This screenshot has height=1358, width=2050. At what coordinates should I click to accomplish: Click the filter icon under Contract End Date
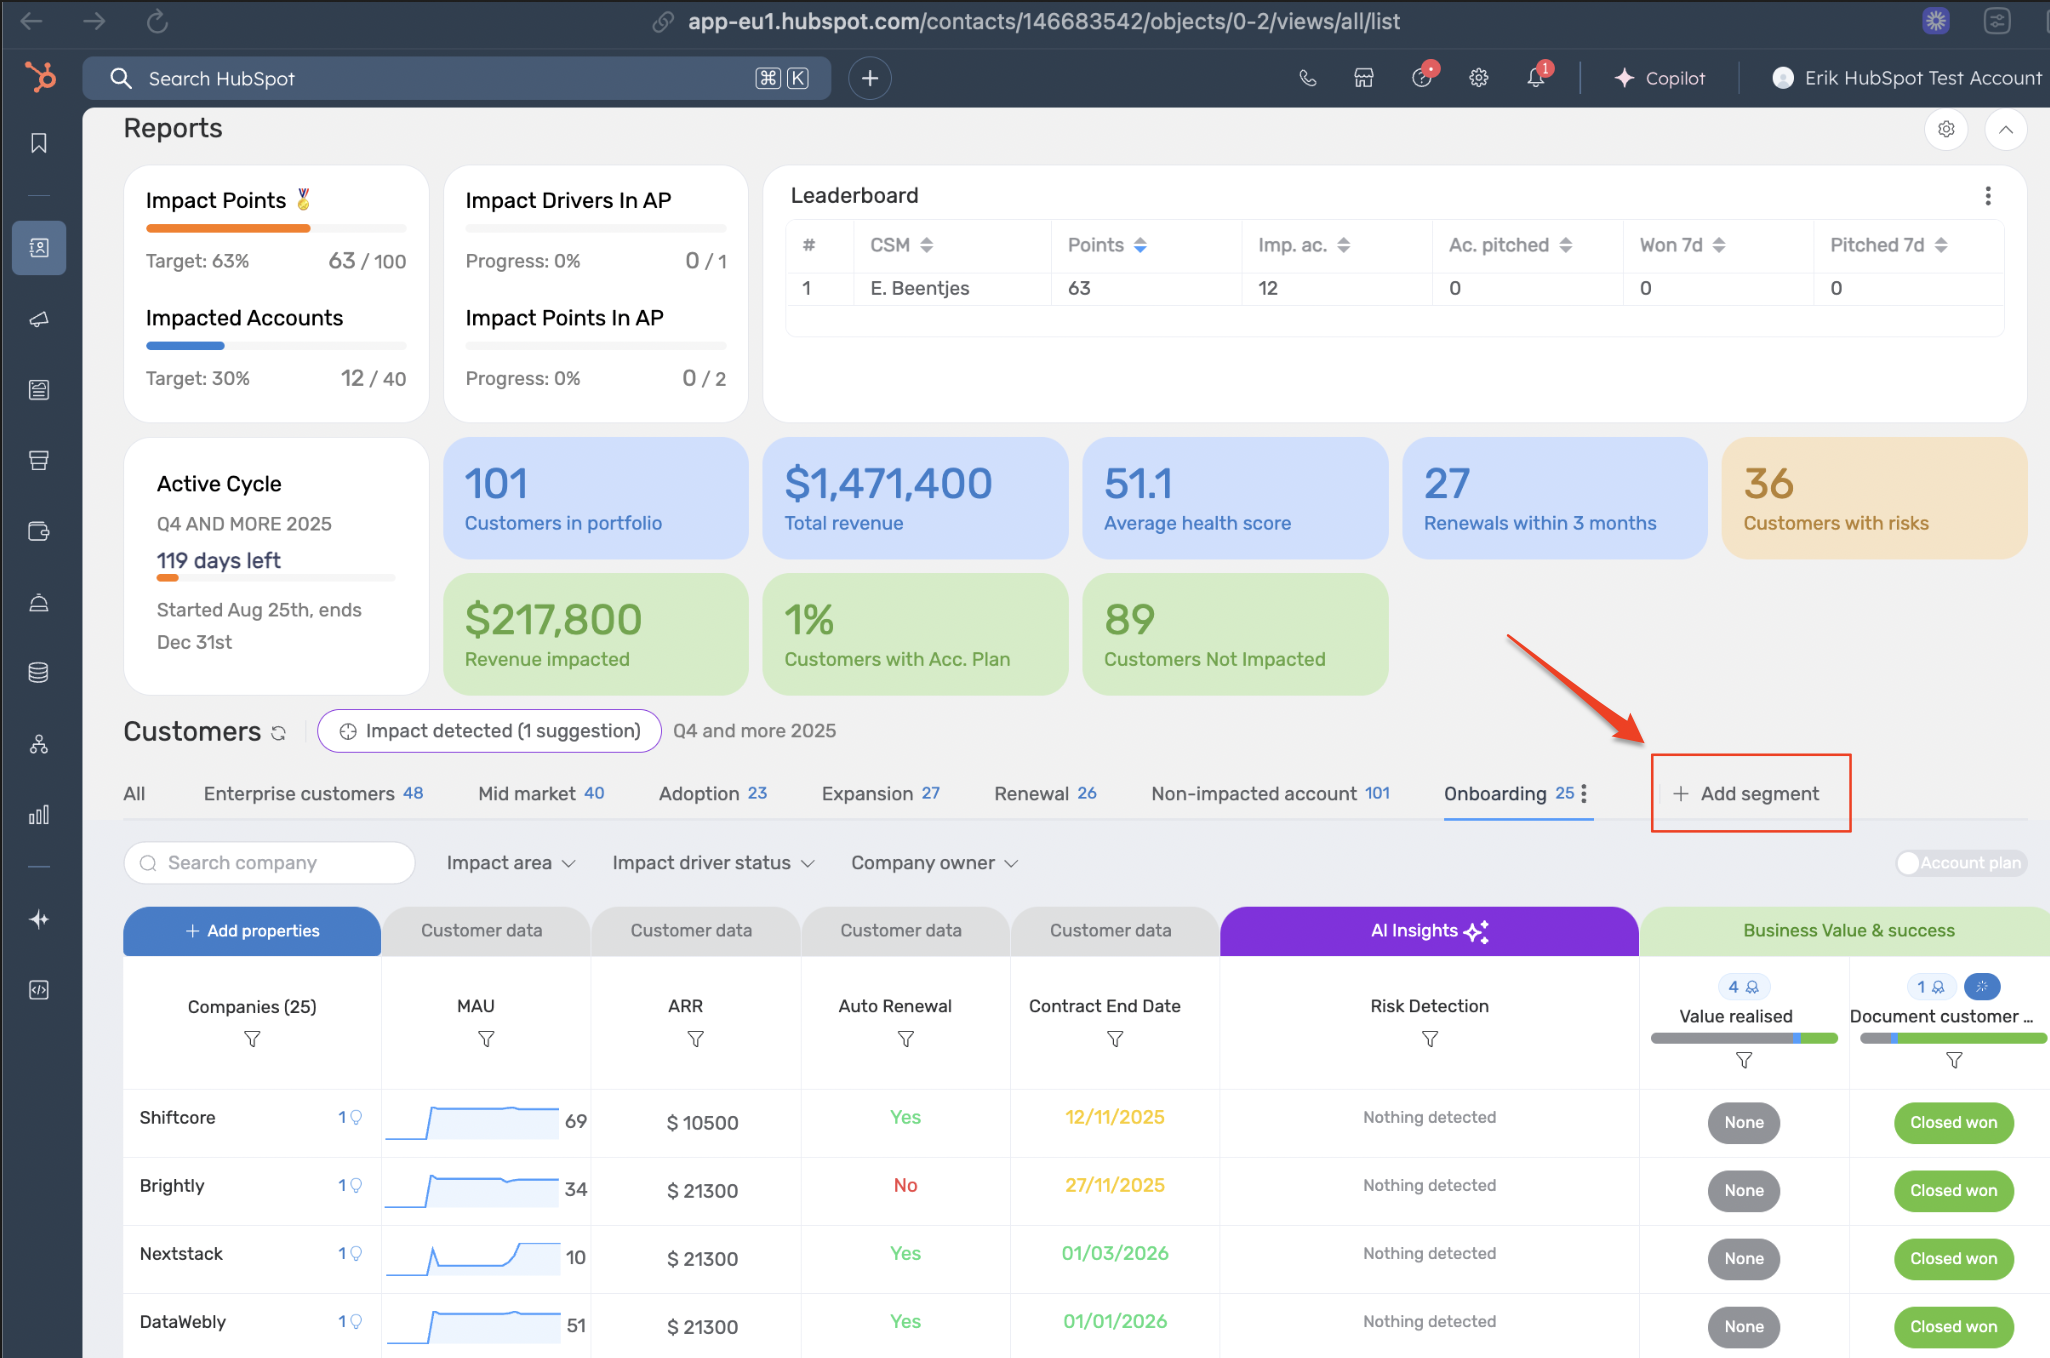point(1115,1039)
